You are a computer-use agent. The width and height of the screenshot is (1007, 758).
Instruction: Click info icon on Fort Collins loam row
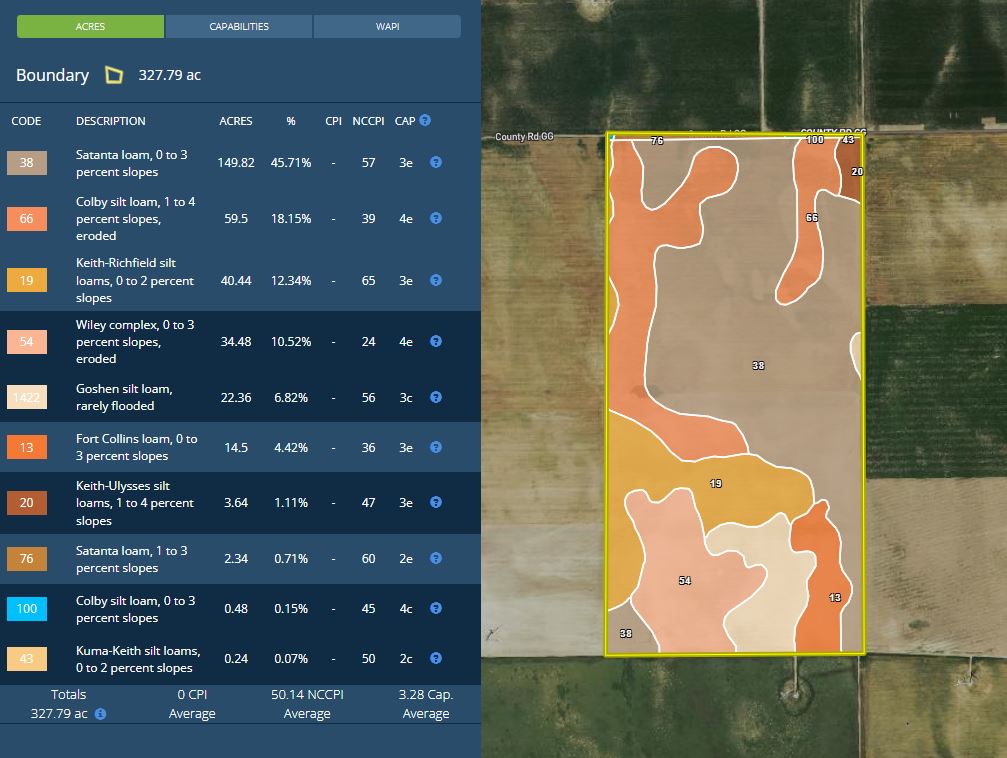[436, 448]
